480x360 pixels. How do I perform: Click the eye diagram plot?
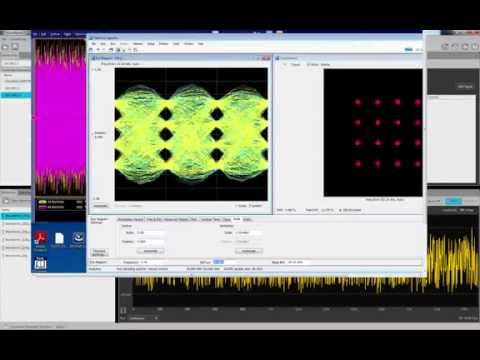[x=191, y=134]
